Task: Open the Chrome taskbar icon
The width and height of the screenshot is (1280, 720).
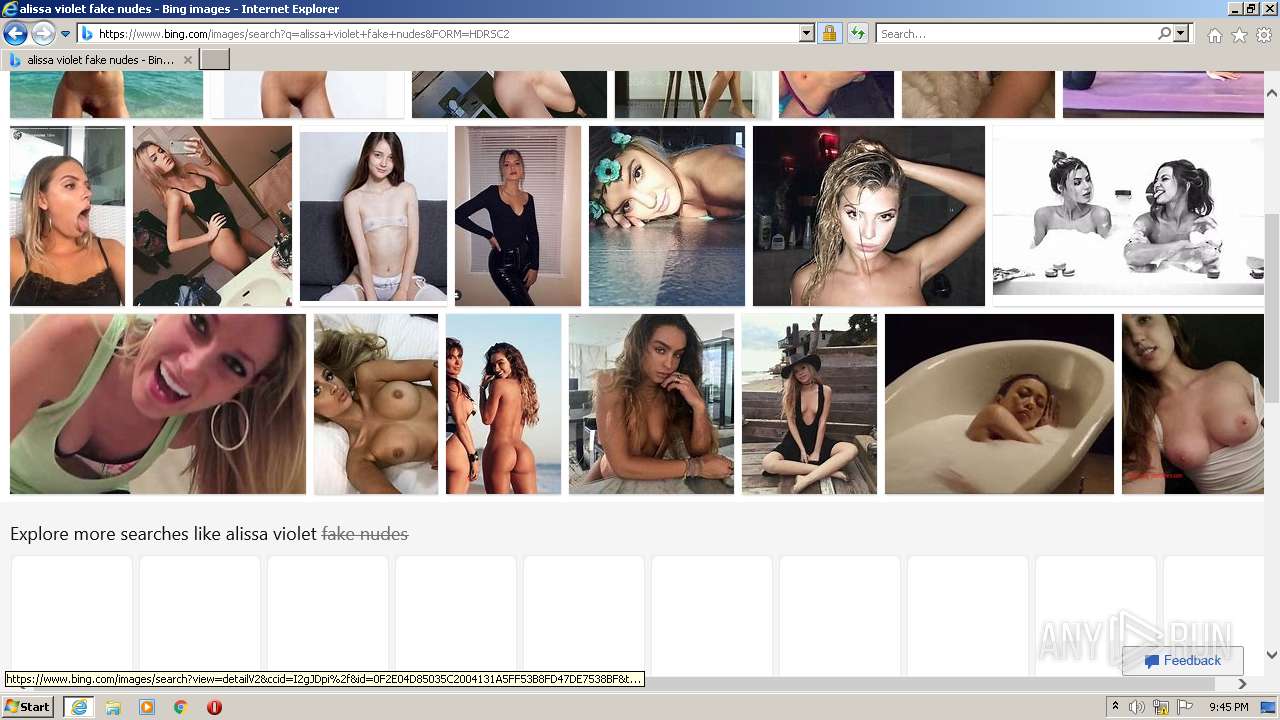Action: (181, 707)
